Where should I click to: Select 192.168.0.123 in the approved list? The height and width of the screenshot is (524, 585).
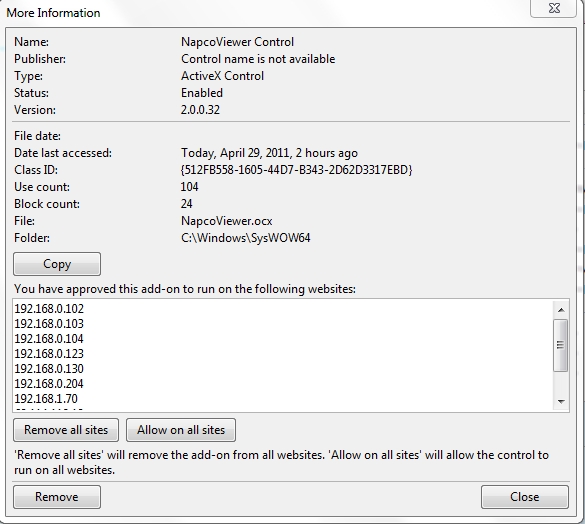pyautogui.click(x=49, y=353)
